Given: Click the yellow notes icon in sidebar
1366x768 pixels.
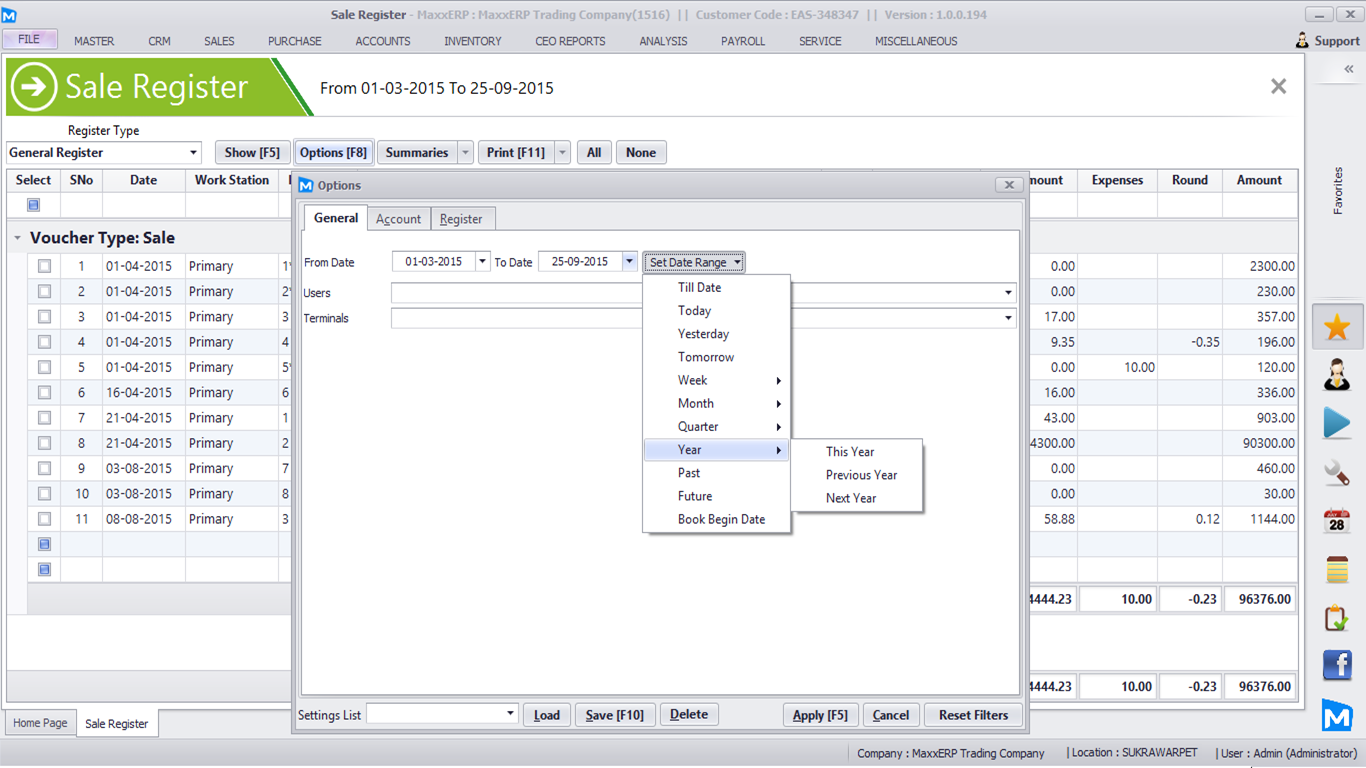Looking at the screenshot, I should [1336, 569].
